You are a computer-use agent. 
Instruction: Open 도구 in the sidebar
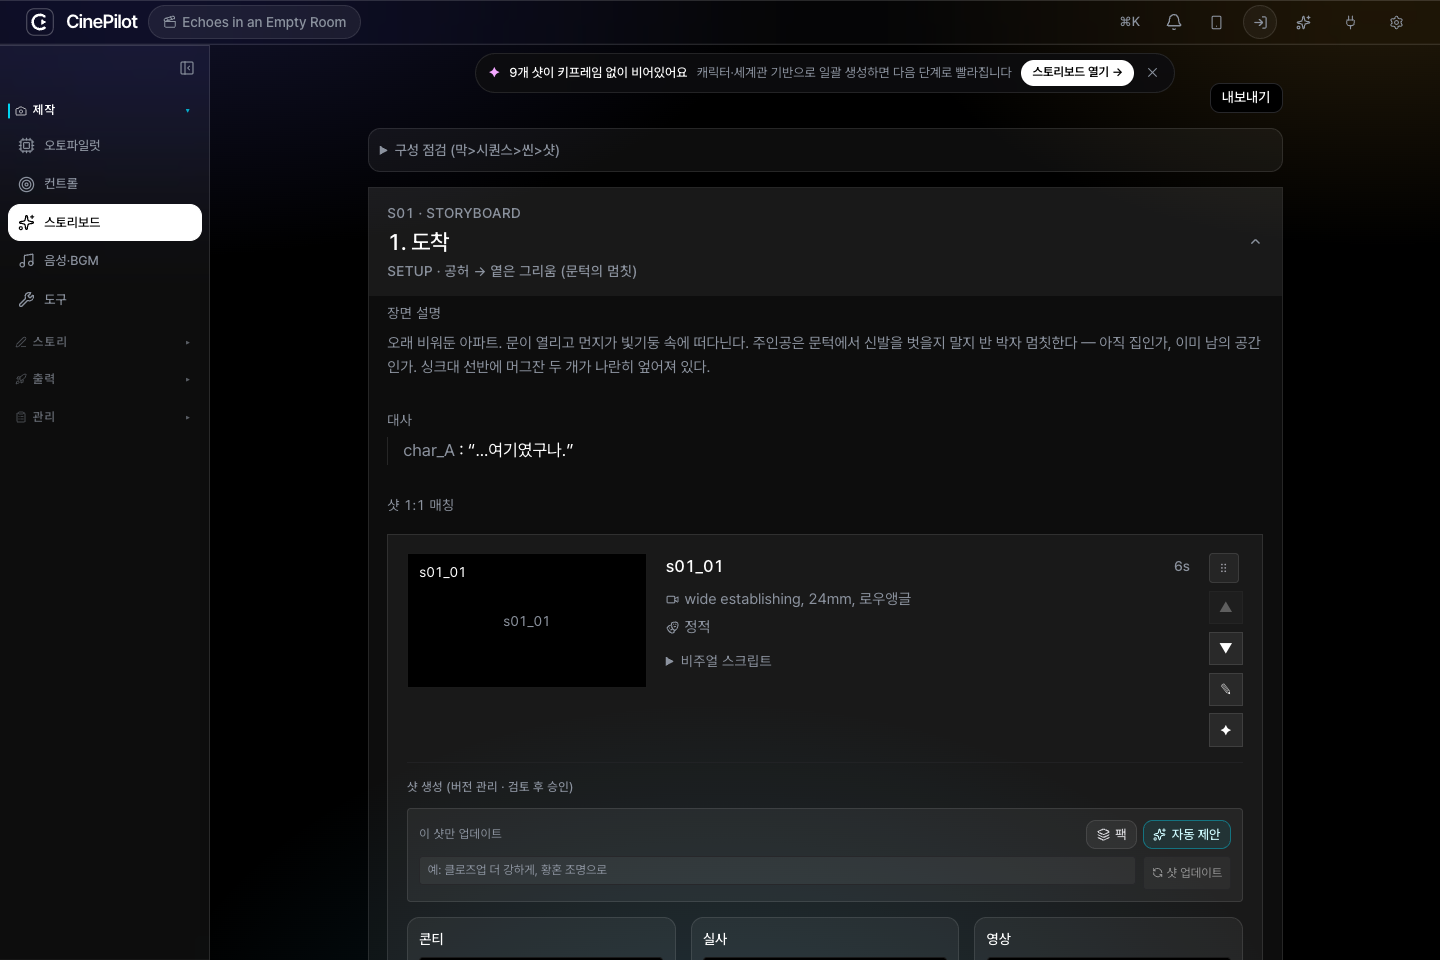[x=104, y=299]
